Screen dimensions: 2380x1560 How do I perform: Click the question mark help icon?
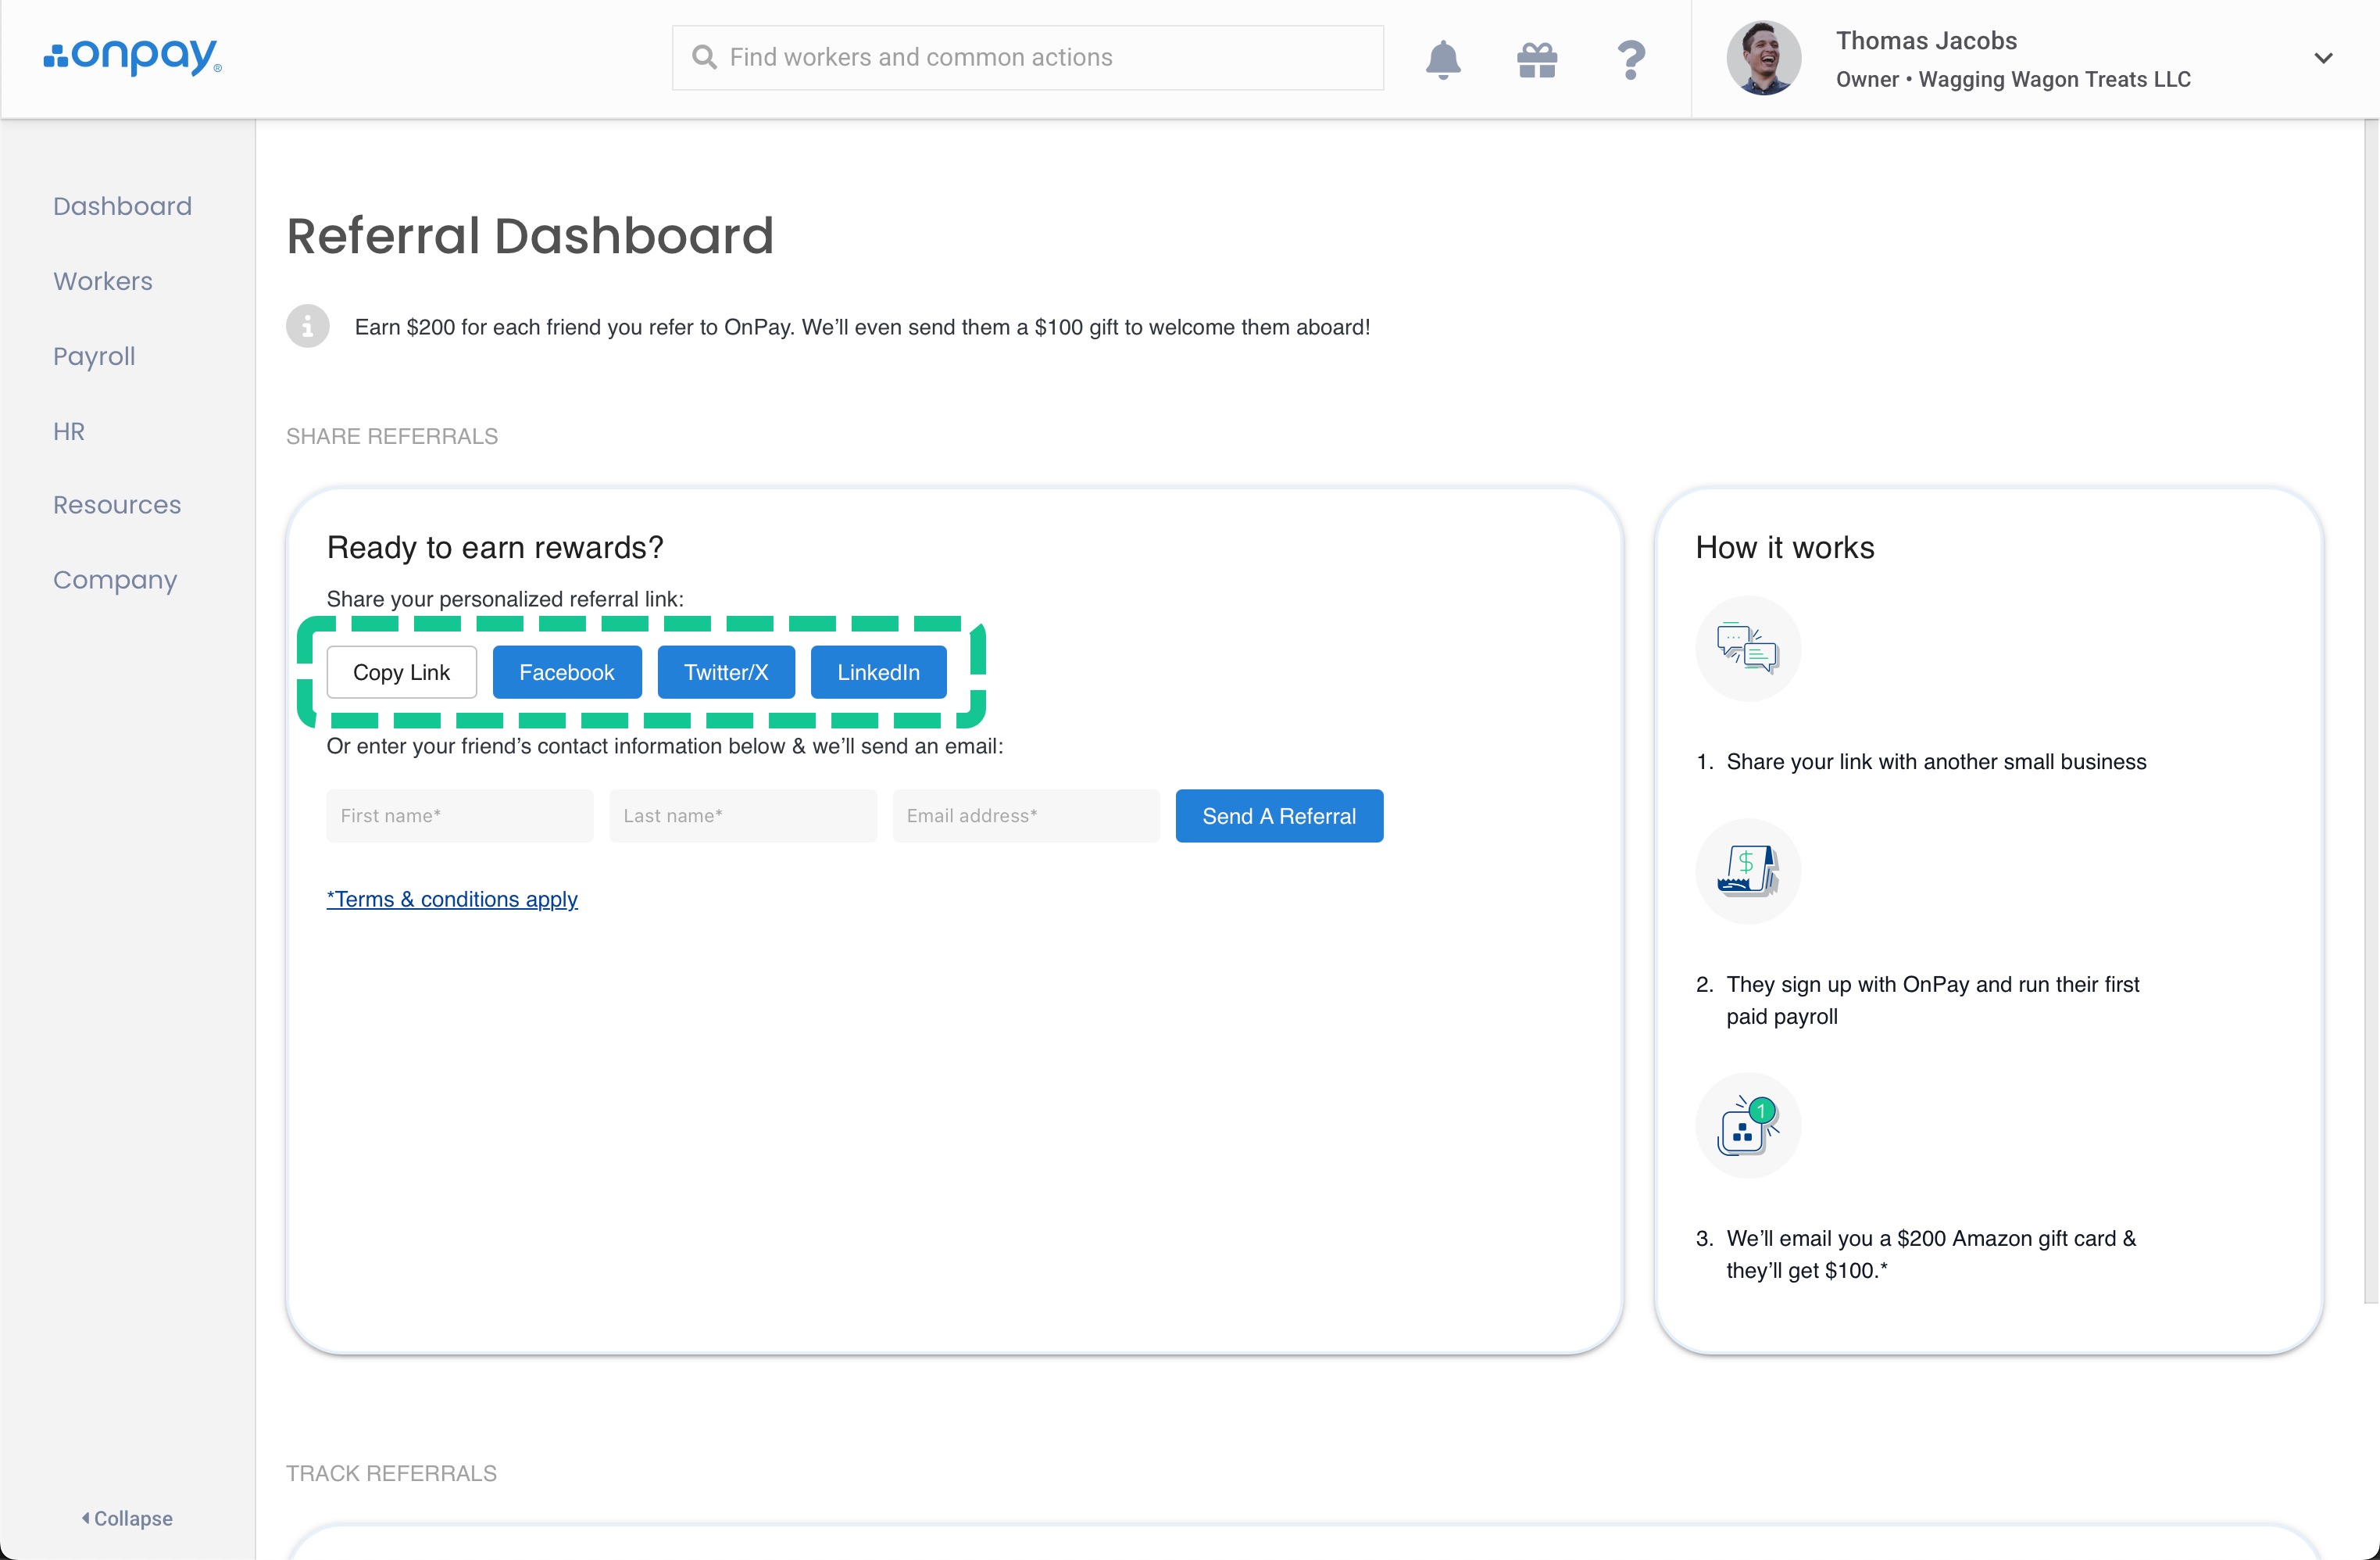tap(1630, 60)
